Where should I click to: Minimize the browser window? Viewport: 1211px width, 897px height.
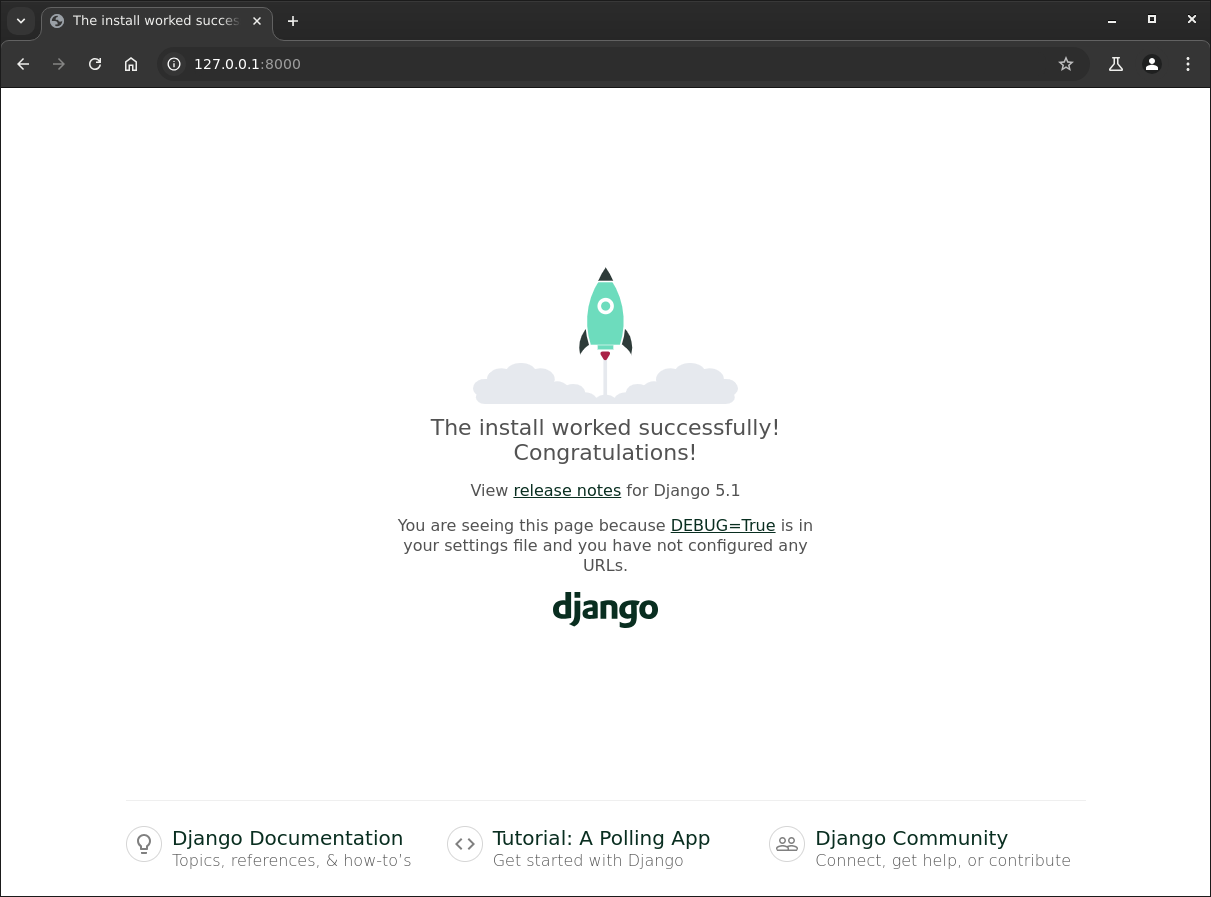coord(1112,20)
